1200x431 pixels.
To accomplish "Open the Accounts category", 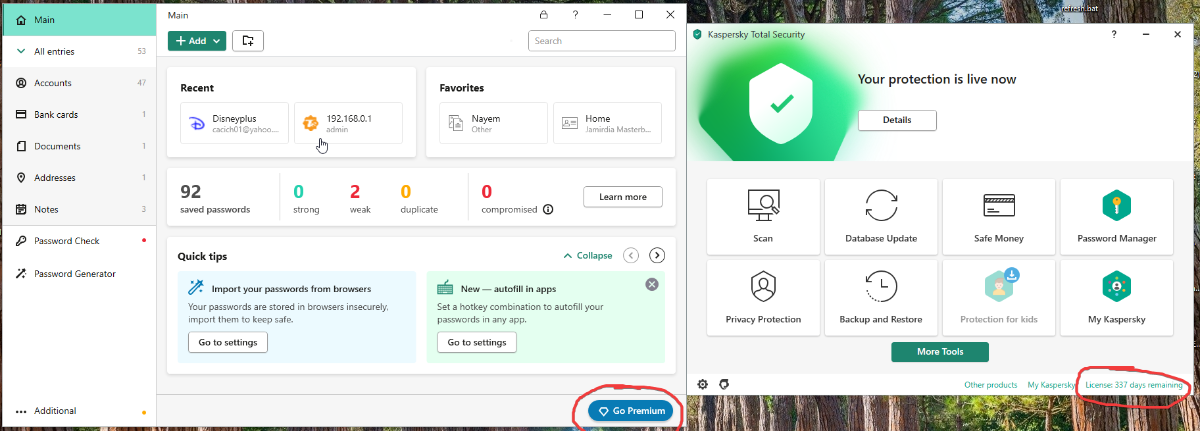I will [x=78, y=83].
